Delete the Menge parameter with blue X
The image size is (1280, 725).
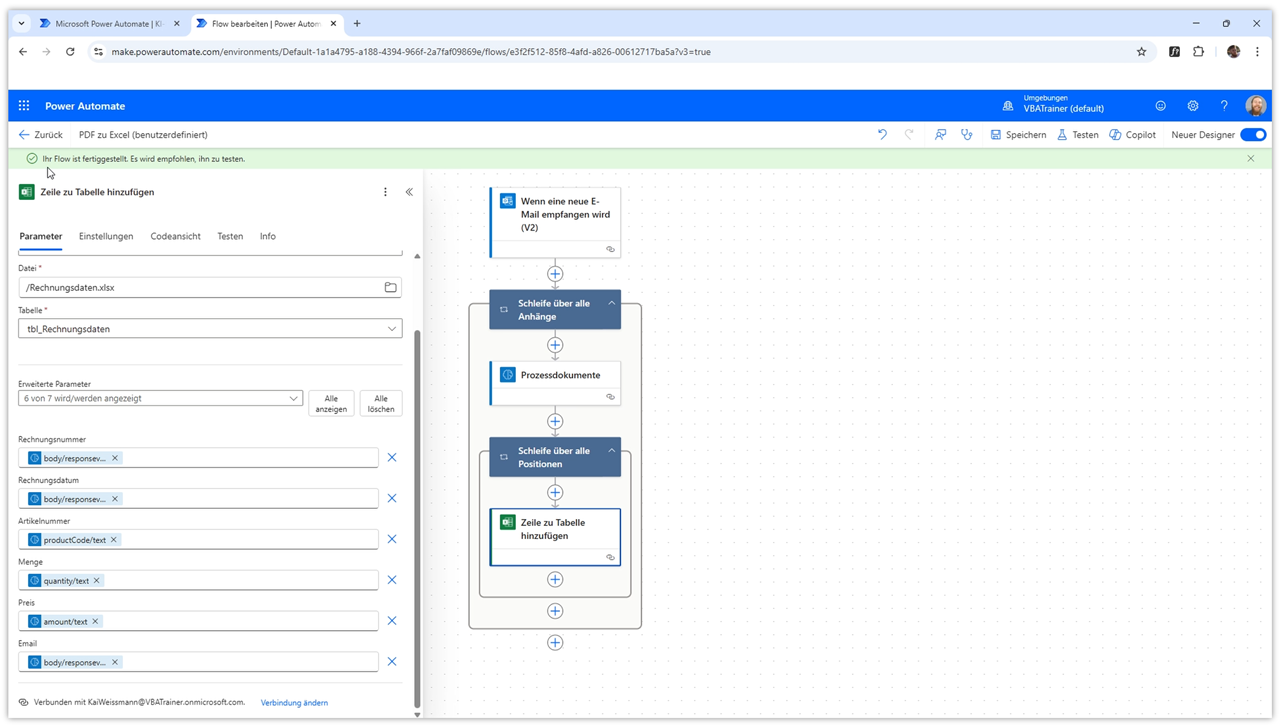pos(392,580)
